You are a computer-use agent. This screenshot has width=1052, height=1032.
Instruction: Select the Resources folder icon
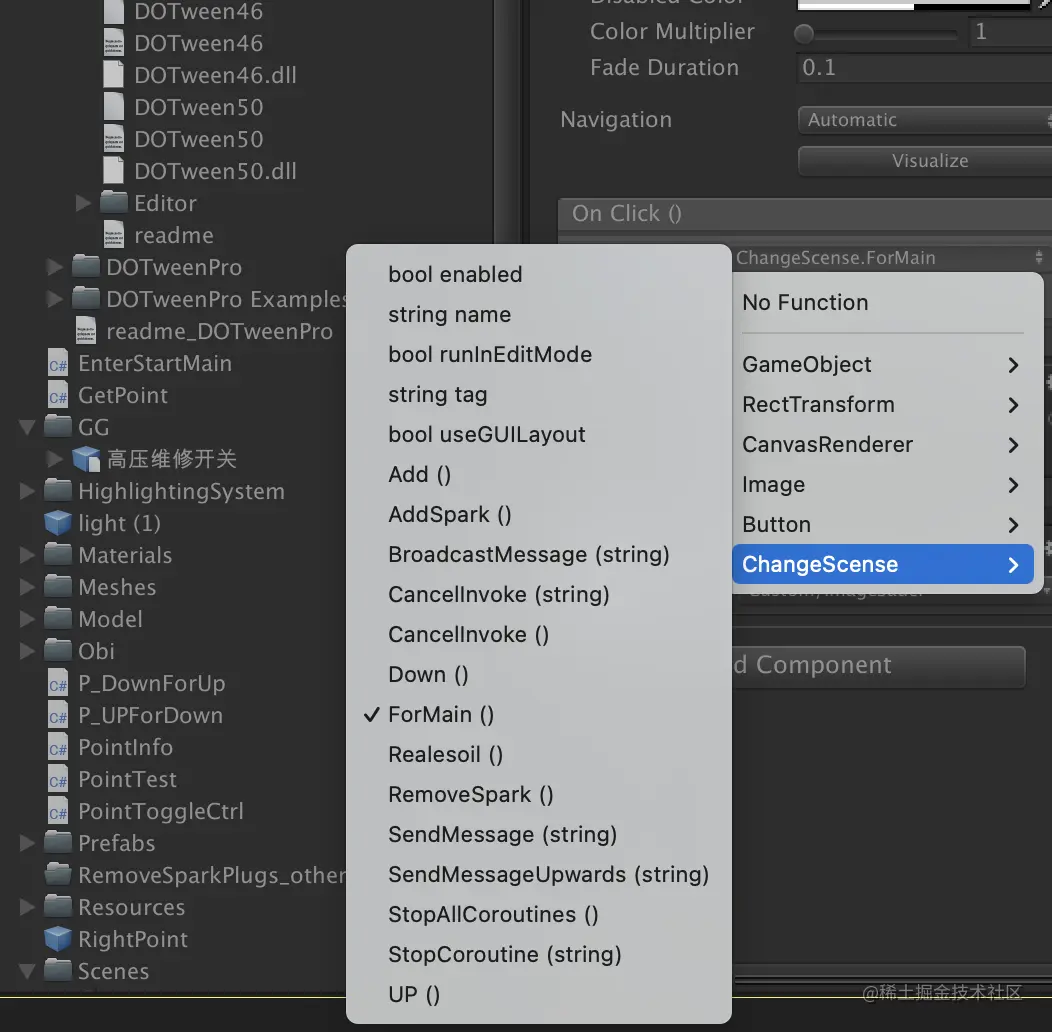coord(58,907)
